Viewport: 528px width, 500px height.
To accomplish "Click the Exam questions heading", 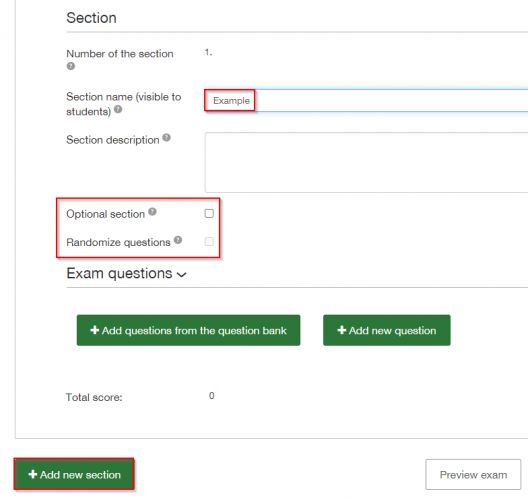I will pyautogui.click(x=120, y=273).
